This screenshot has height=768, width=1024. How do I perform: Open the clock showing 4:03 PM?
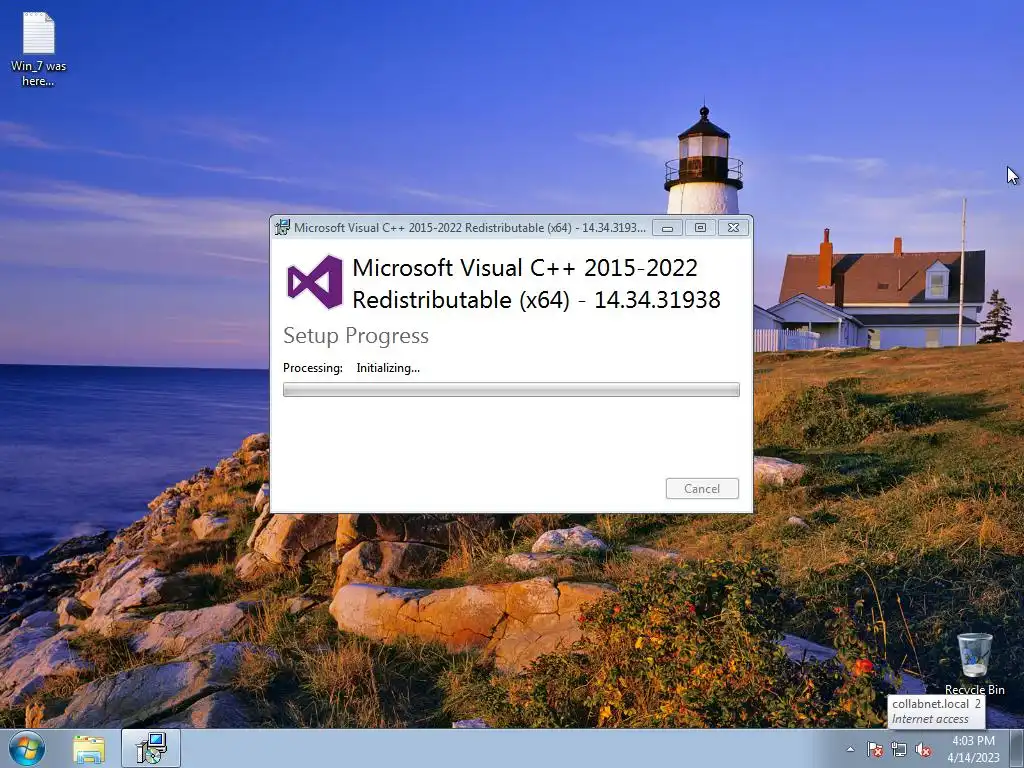point(973,749)
